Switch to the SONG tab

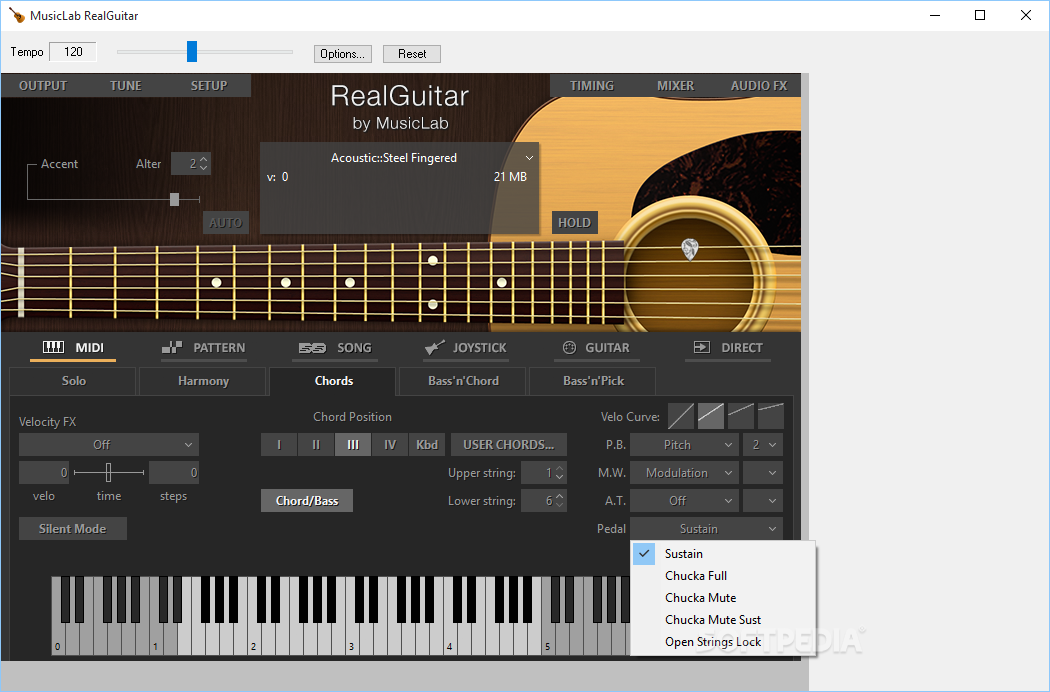tap(335, 348)
